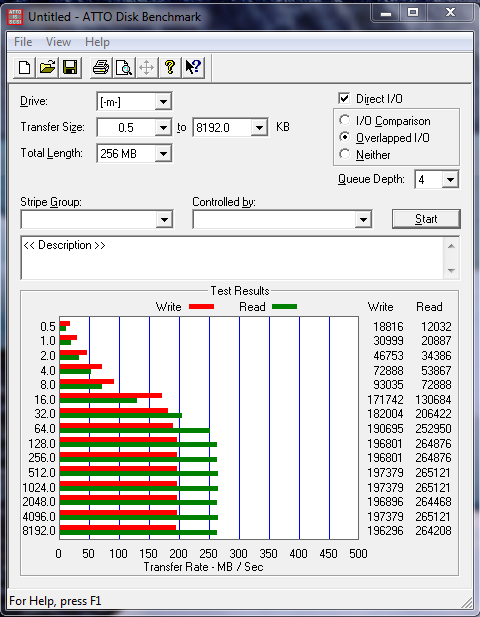480x617 pixels.
Task: Click the green Read legend swatch
Action: (x=284, y=307)
